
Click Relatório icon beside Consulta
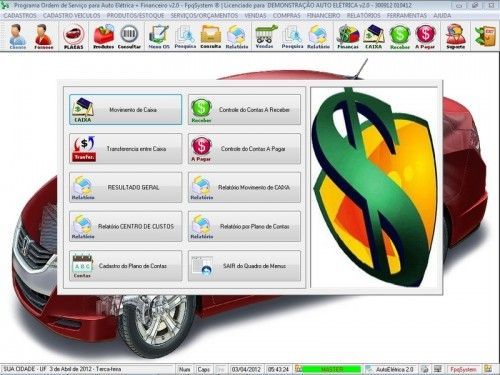coord(237,37)
